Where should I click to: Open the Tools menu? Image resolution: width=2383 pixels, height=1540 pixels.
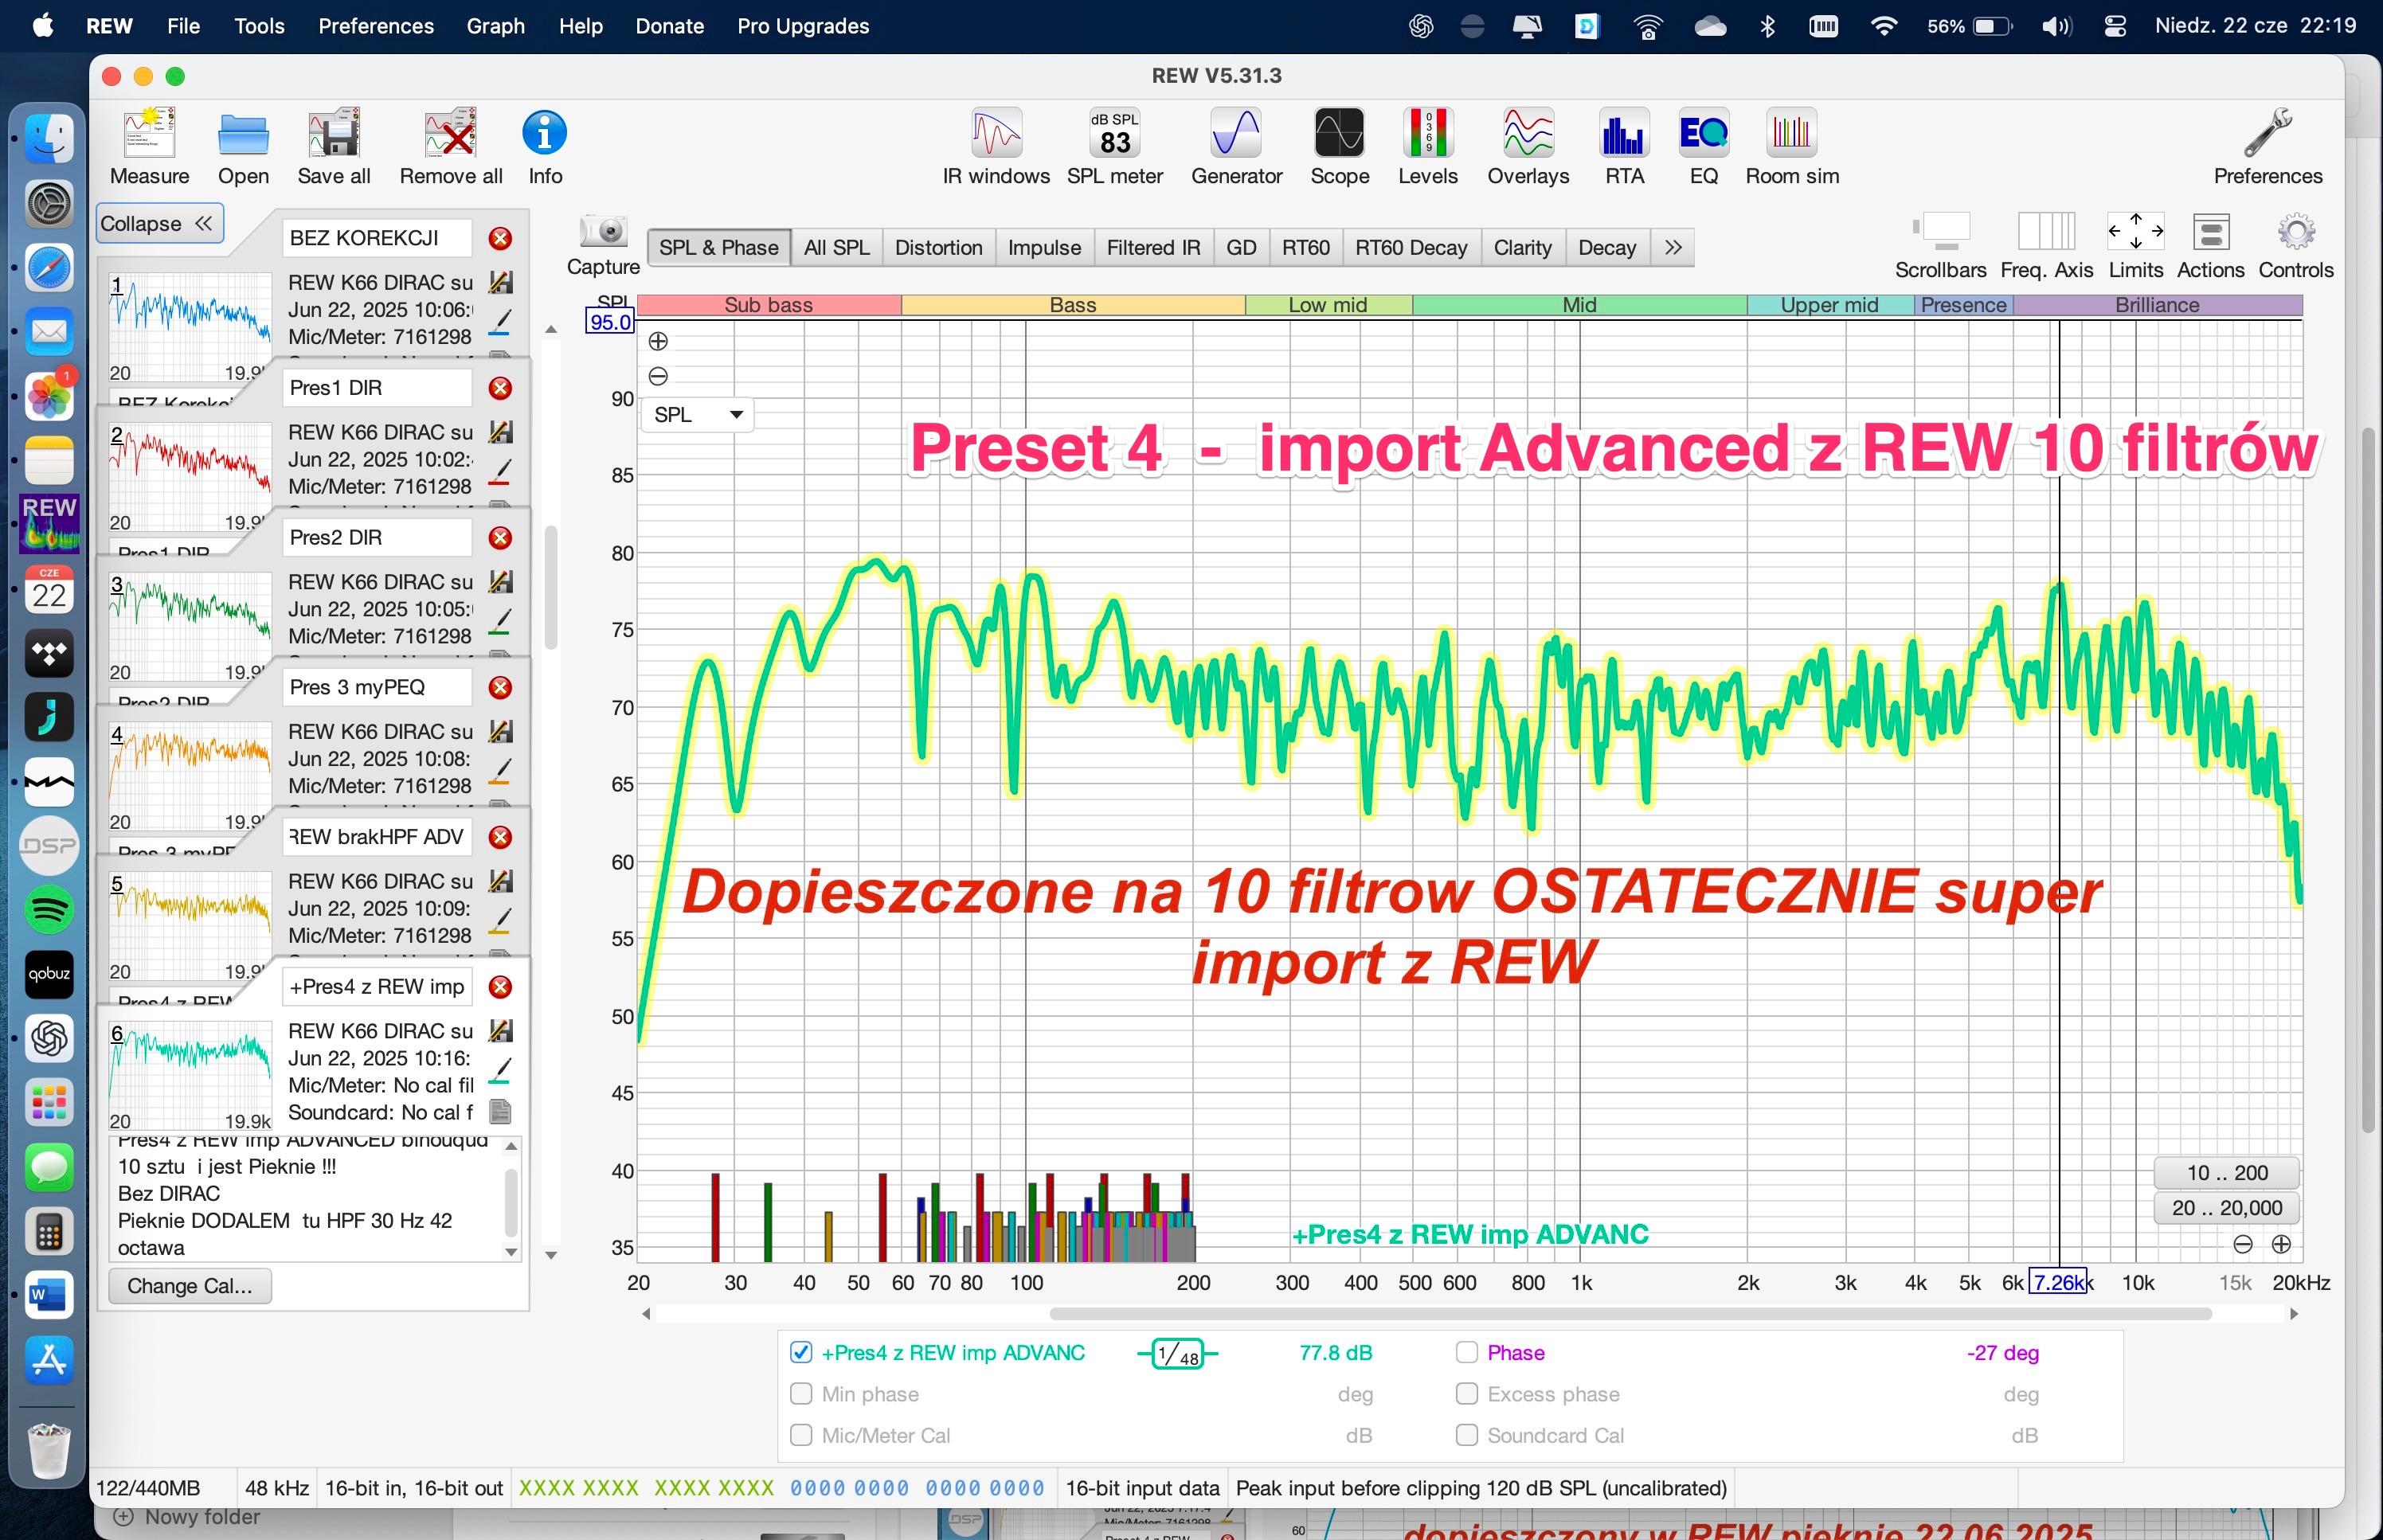click(259, 26)
